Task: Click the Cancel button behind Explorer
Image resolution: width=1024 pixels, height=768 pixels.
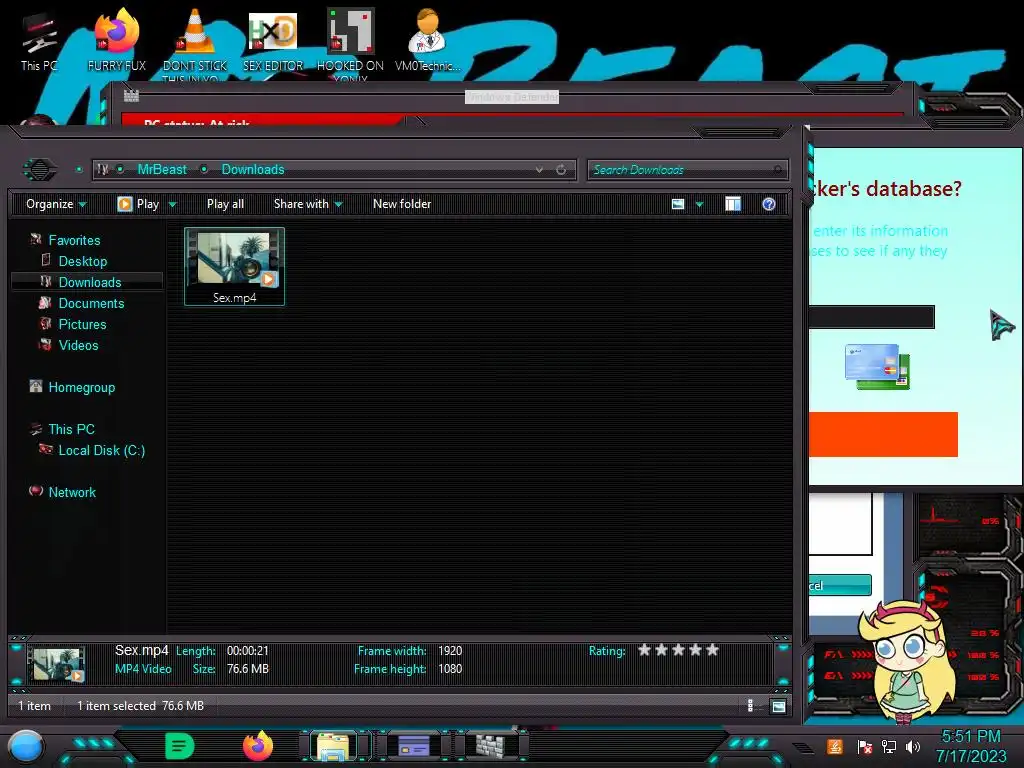Action: pos(840,585)
